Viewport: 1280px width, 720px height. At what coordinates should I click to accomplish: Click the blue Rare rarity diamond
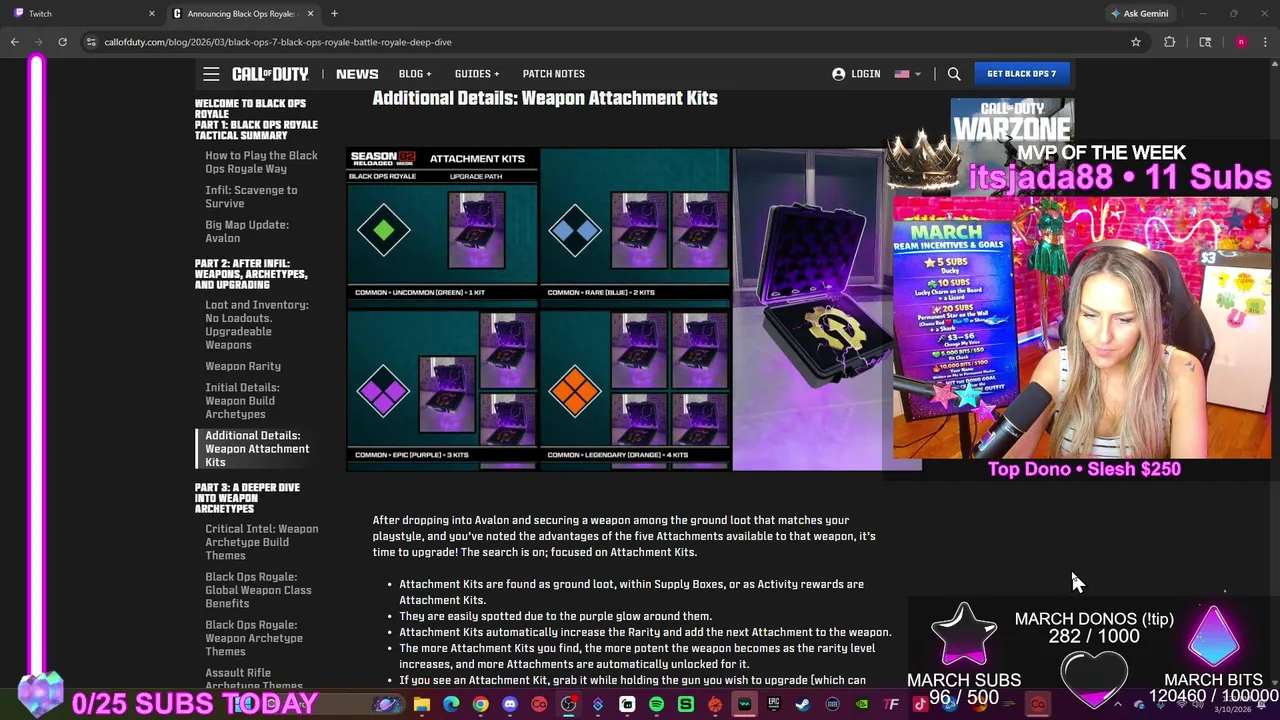click(575, 230)
